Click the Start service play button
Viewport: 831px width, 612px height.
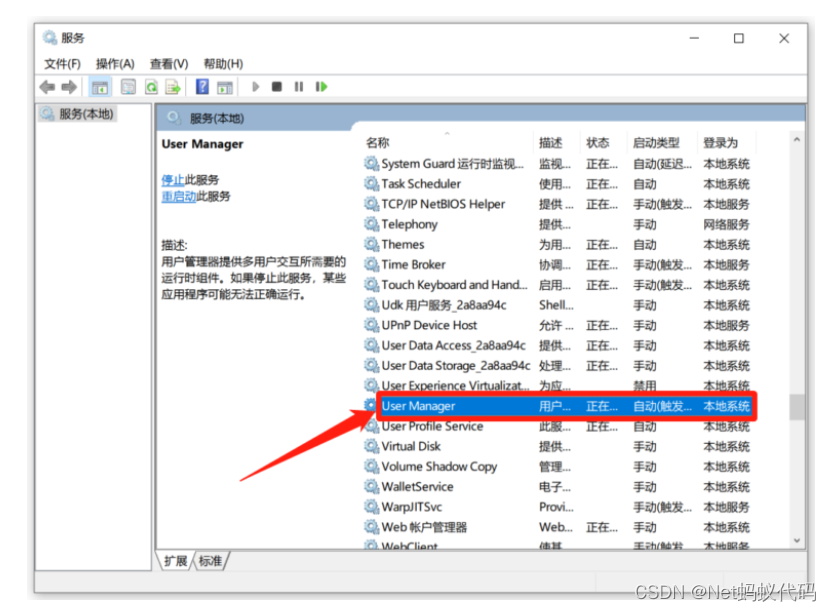pyautogui.click(x=255, y=86)
